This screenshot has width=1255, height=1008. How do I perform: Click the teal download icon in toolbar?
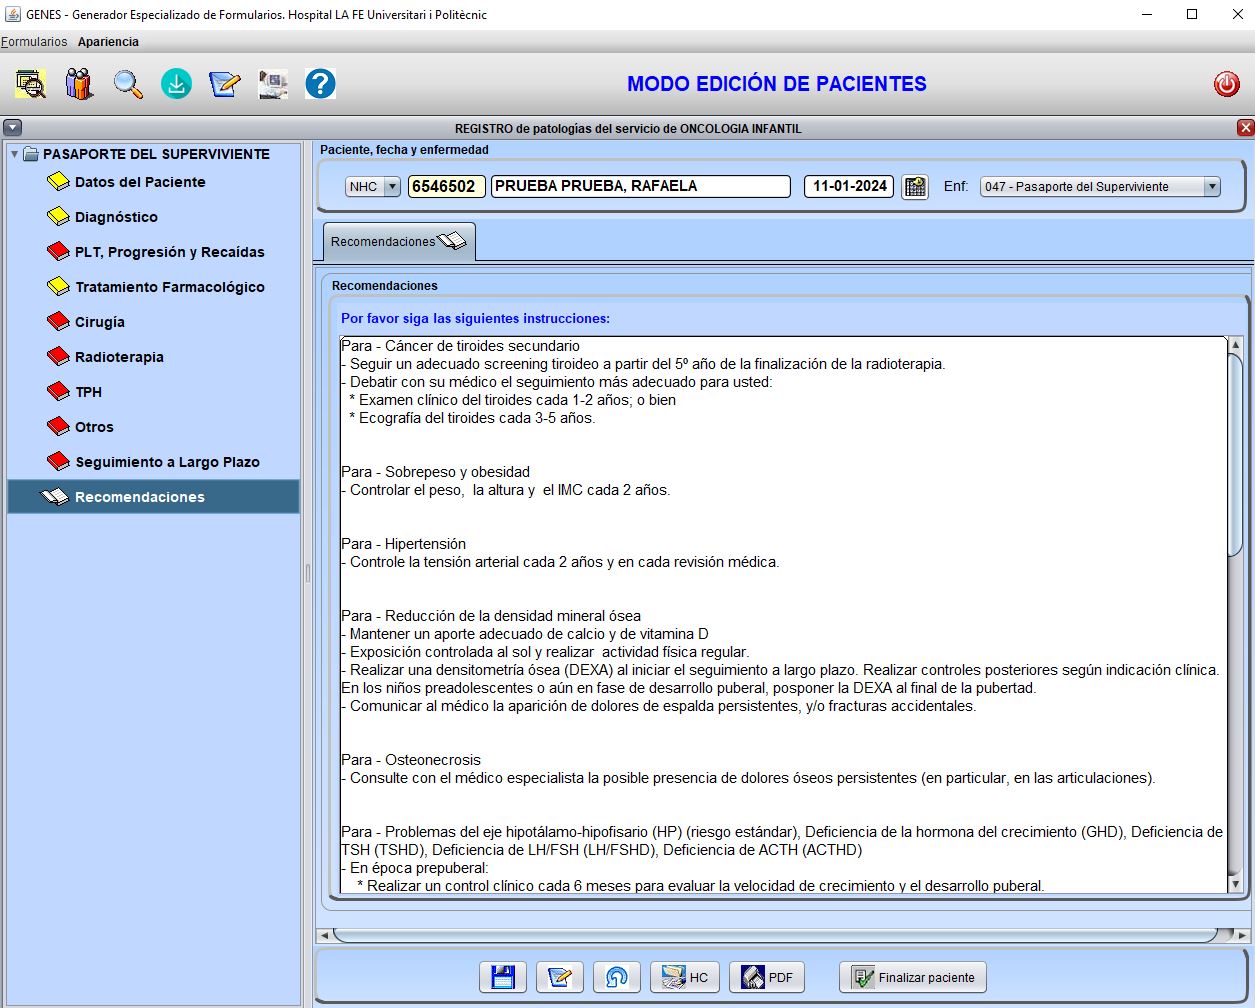click(x=176, y=84)
